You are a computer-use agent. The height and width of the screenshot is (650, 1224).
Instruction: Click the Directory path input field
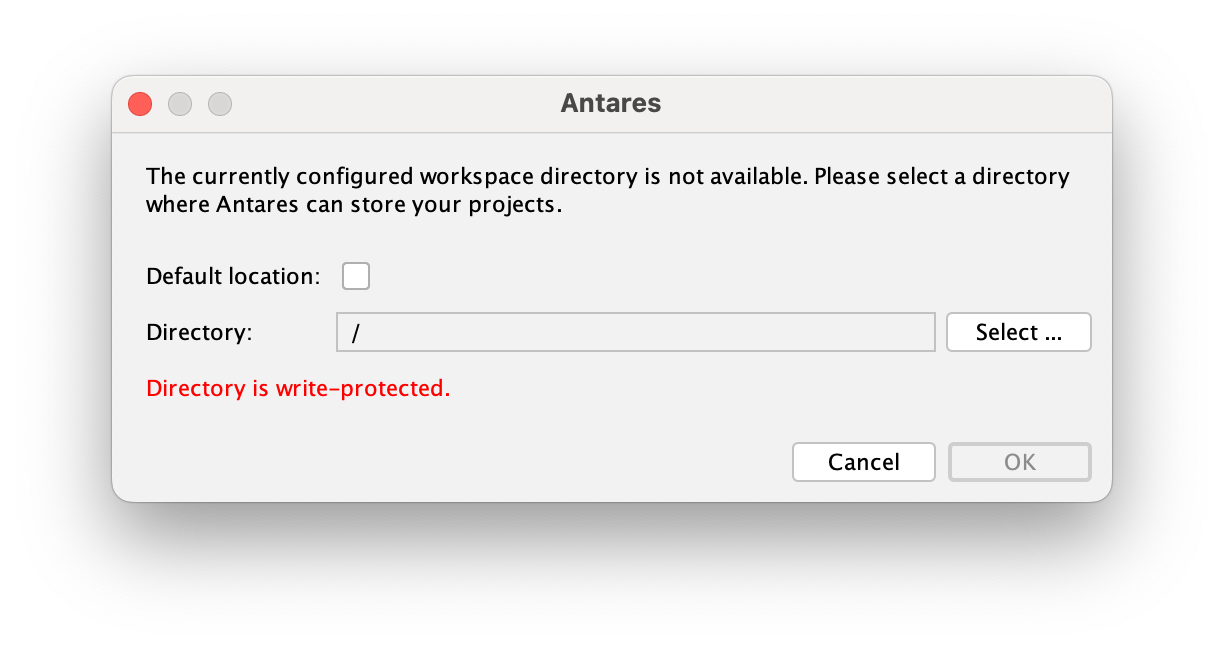pos(635,332)
